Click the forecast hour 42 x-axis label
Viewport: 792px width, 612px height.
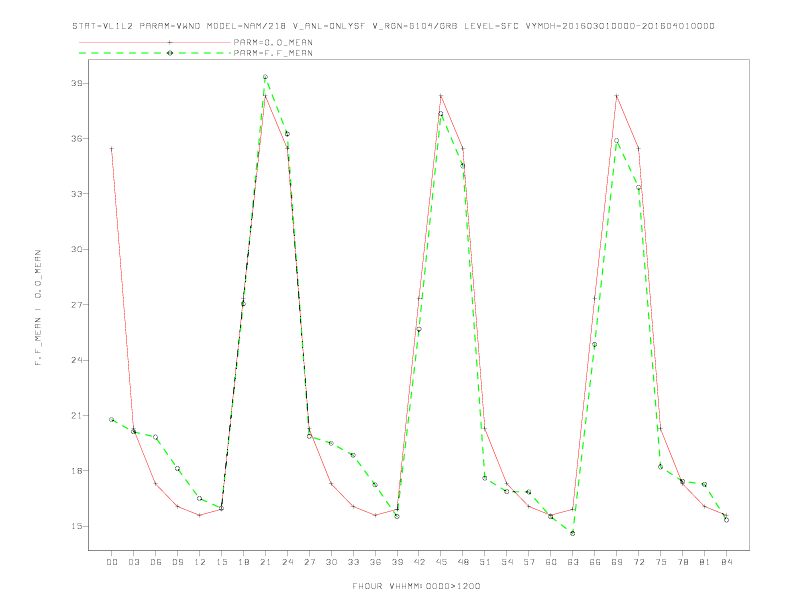419,562
